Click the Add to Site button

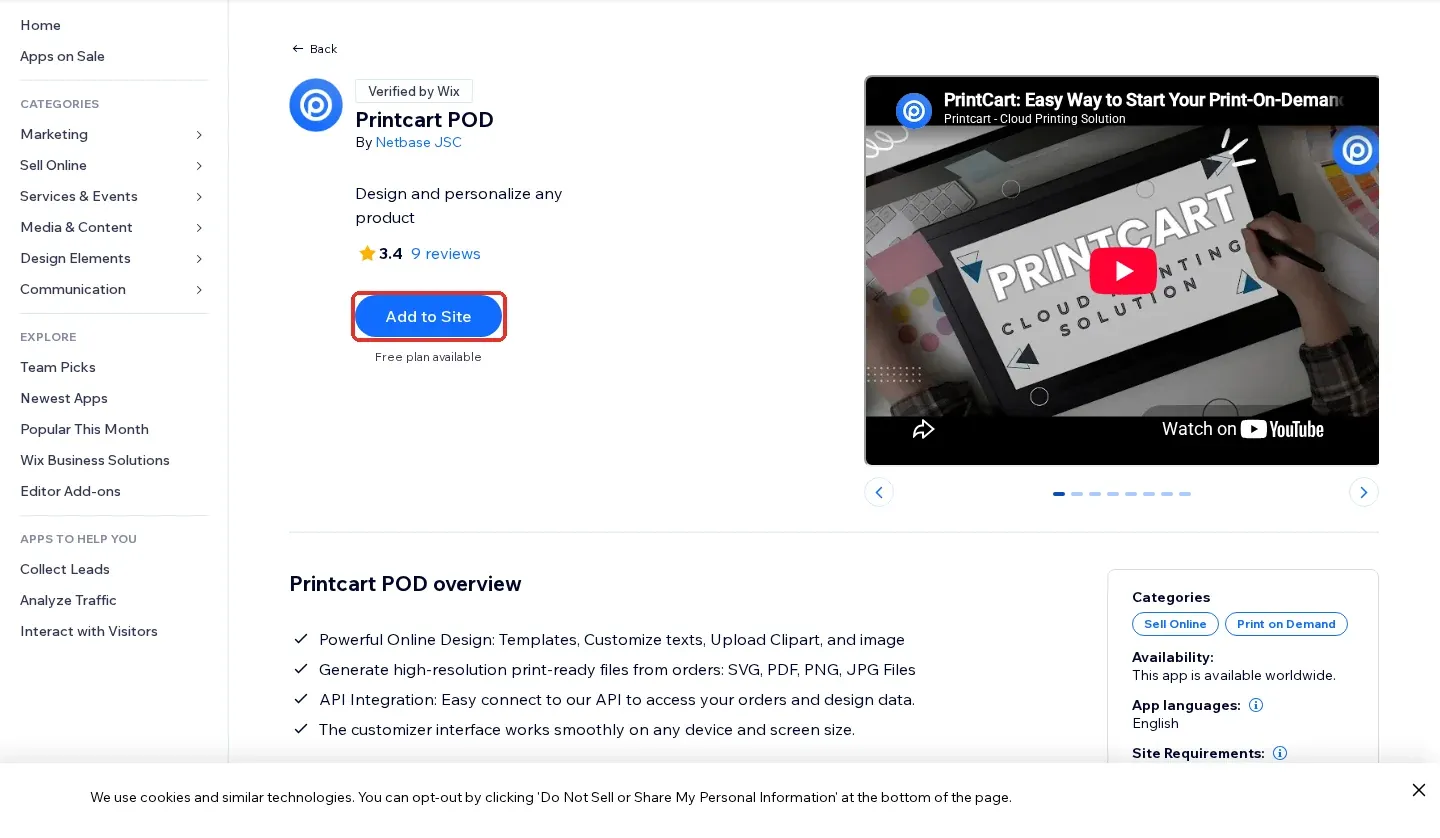point(428,316)
